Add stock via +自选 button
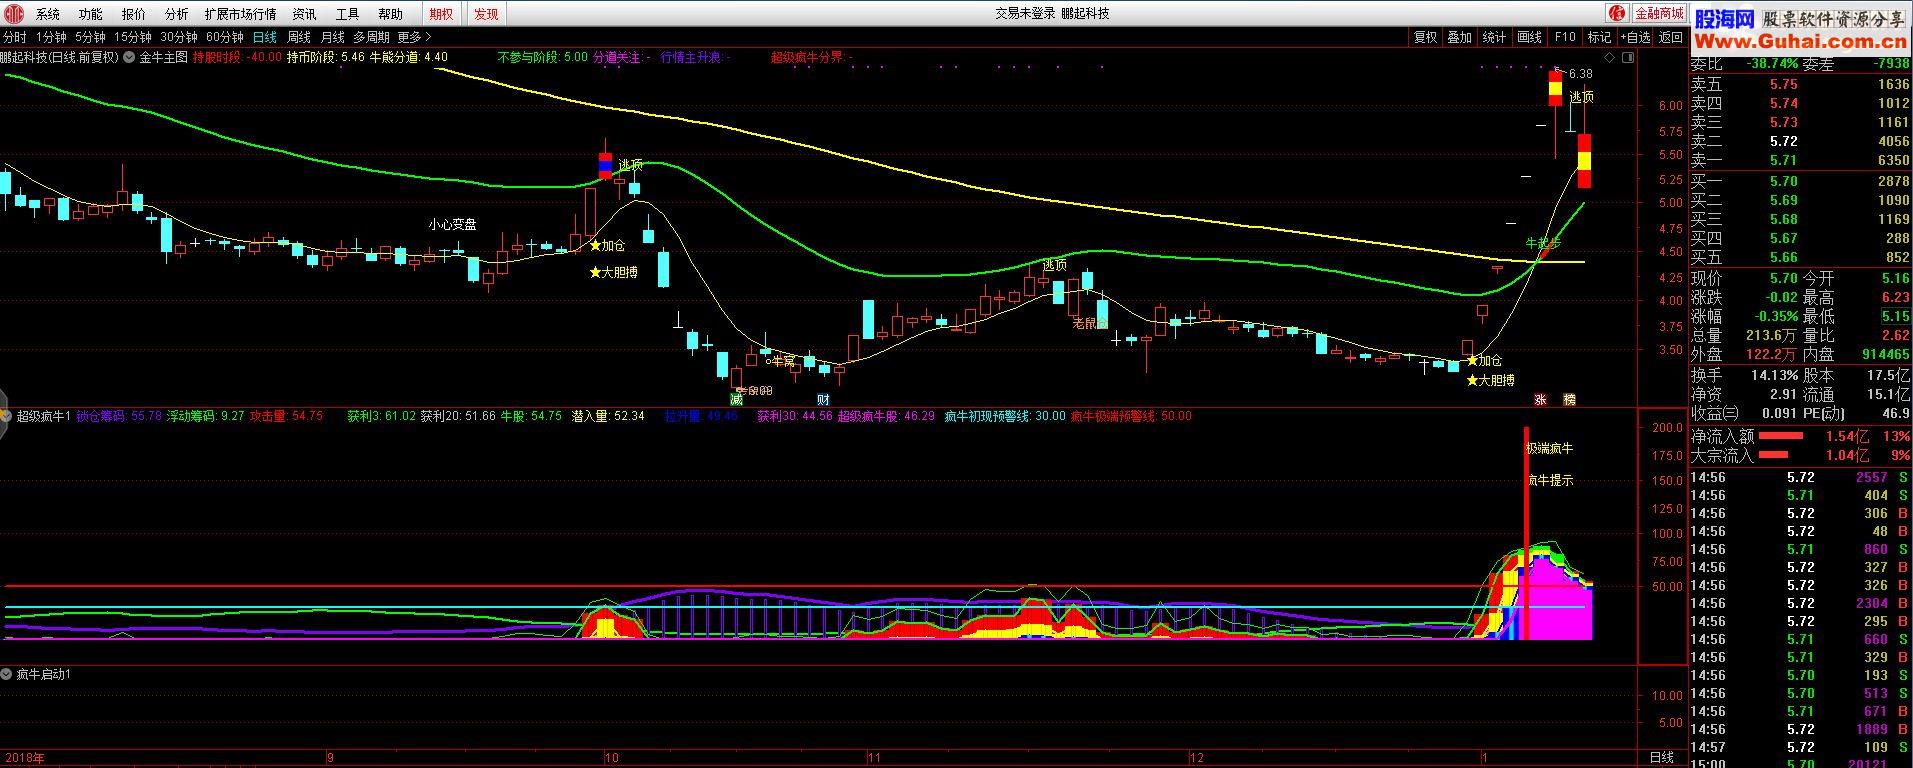The width and height of the screenshot is (1913, 768). (1634, 37)
